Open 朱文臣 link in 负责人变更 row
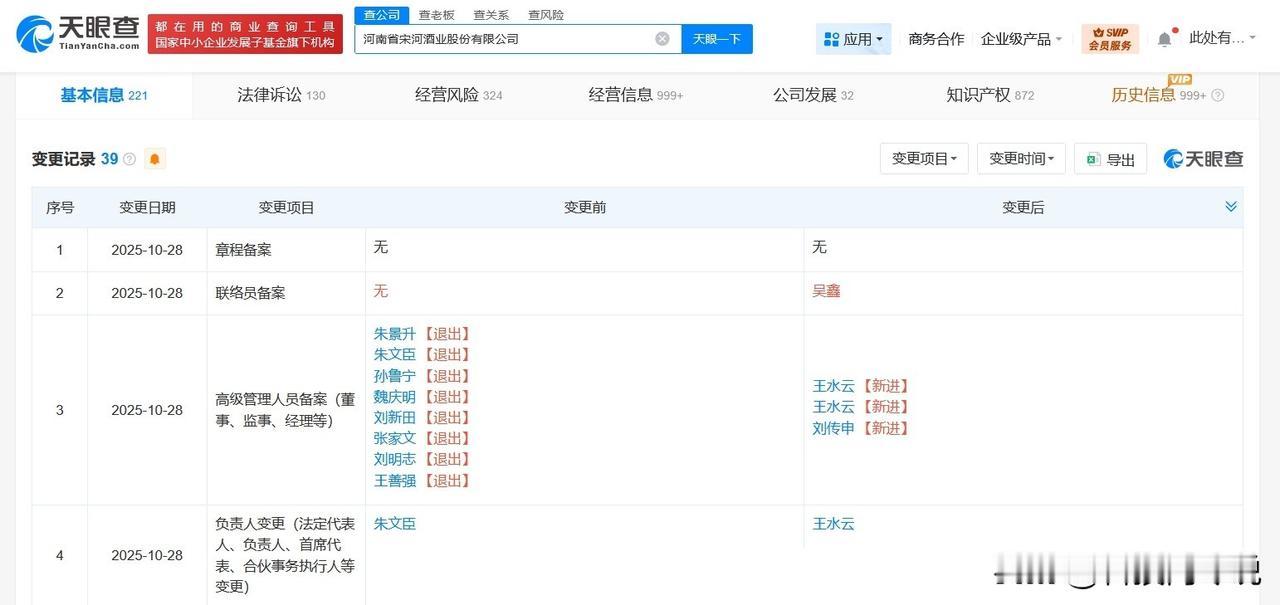This screenshot has height=605, width=1280. [x=395, y=524]
